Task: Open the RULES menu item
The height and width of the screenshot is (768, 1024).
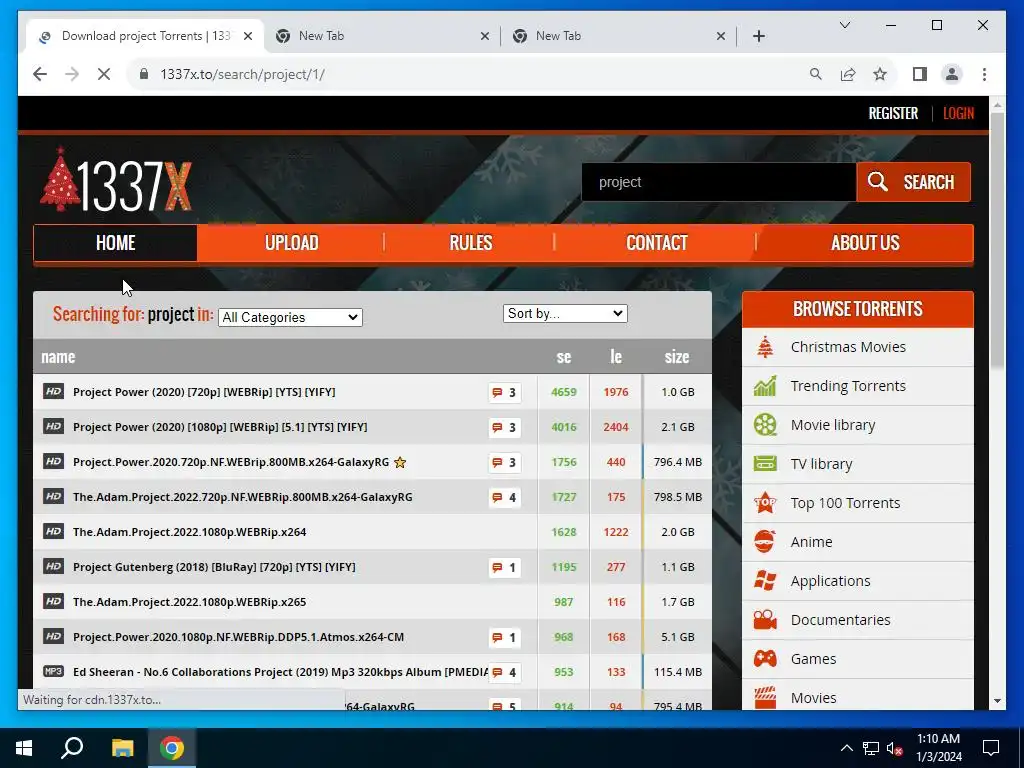Action: click(x=470, y=243)
